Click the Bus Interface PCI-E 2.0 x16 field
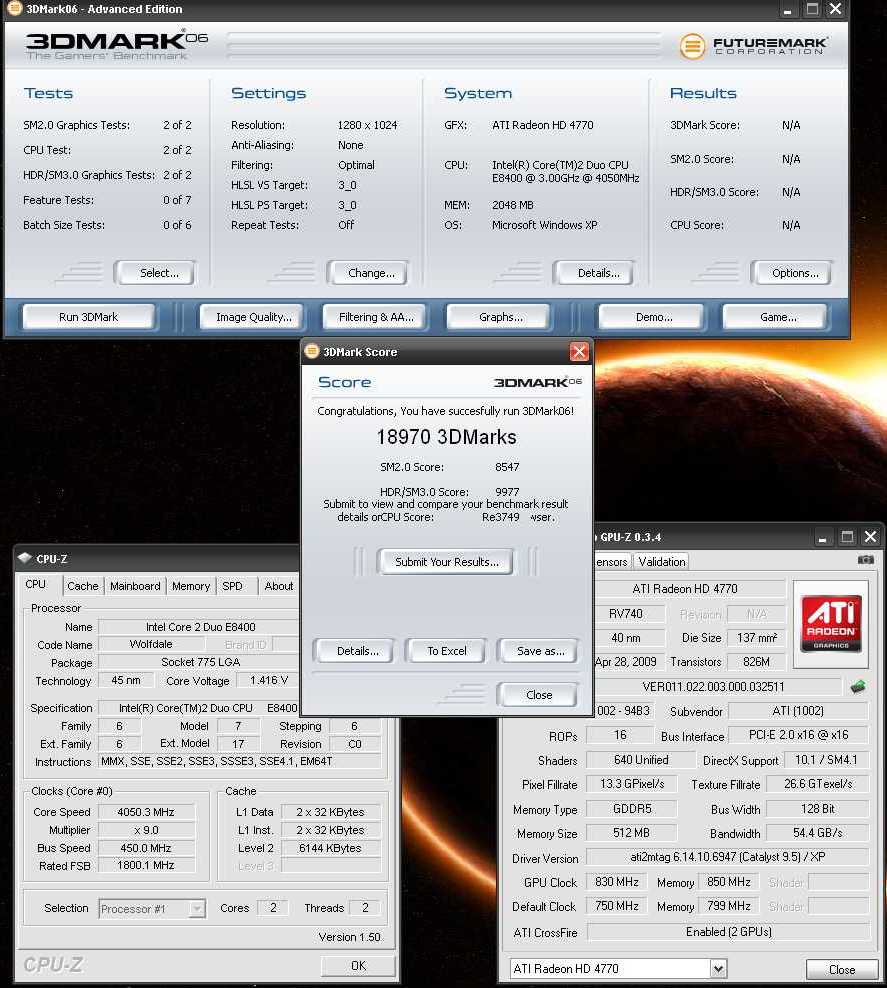 [x=798, y=735]
